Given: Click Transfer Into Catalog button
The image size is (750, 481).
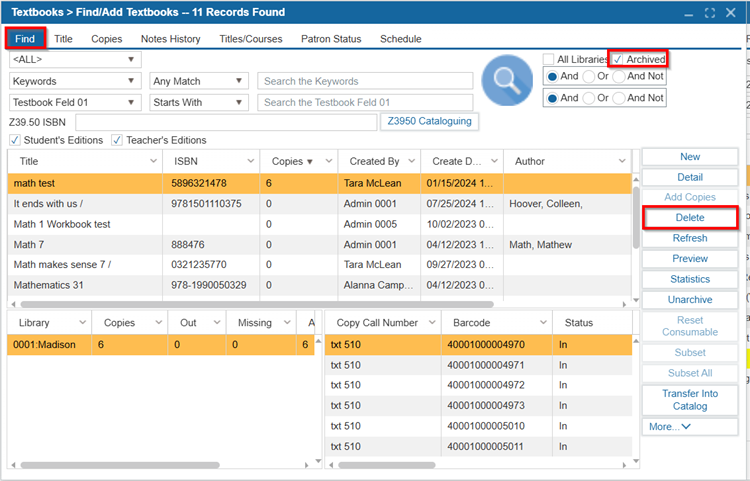Looking at the screenshot, I should click(x=690, y=400).
